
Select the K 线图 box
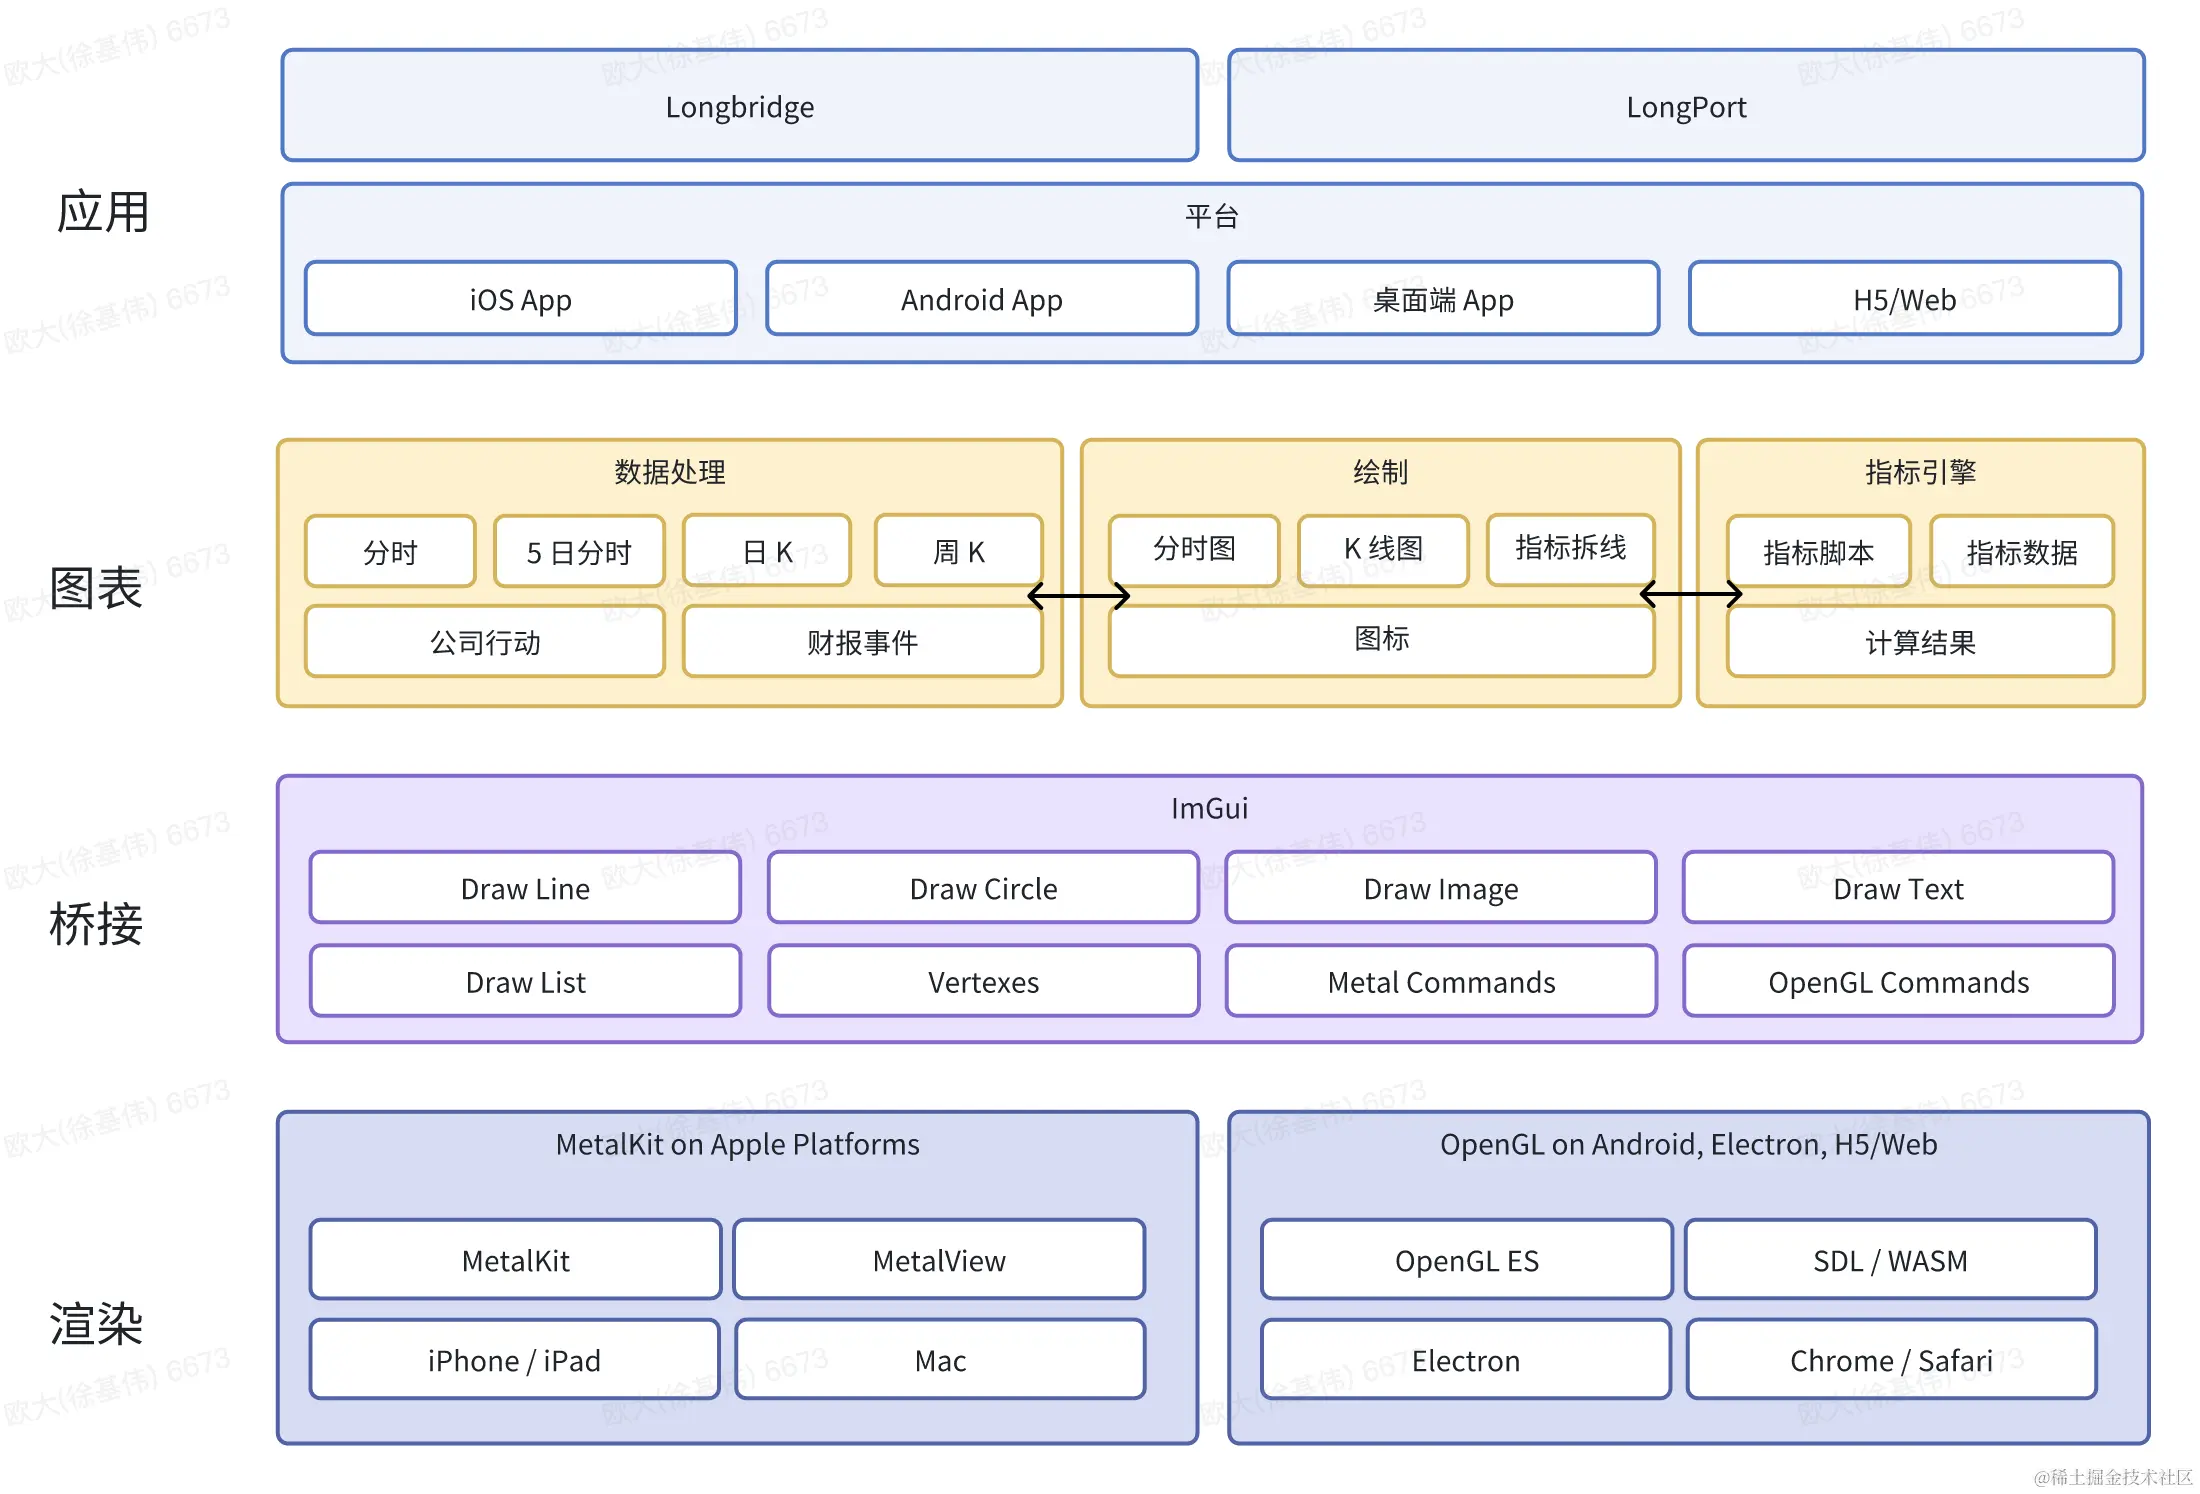pos(1383,549)
